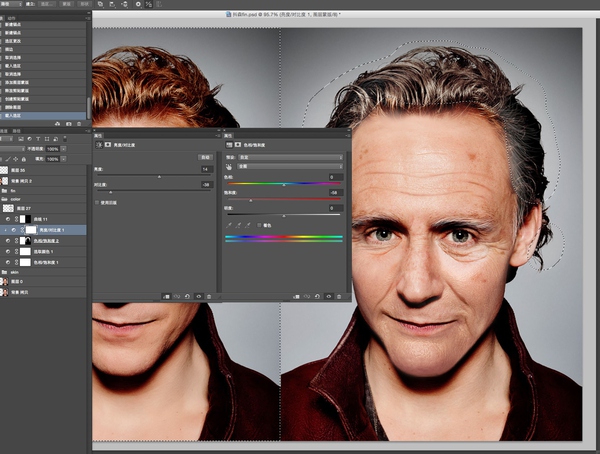The width and height of the screenshot is (600, 454).
Task: Toggle visibility of Brightness/Contrast adjustment in panel
Action: tap(197, 296)
